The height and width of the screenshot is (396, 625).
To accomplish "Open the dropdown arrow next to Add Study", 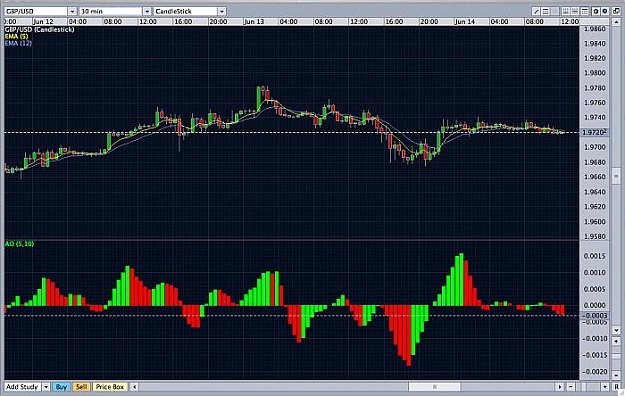I will point(46,387).
